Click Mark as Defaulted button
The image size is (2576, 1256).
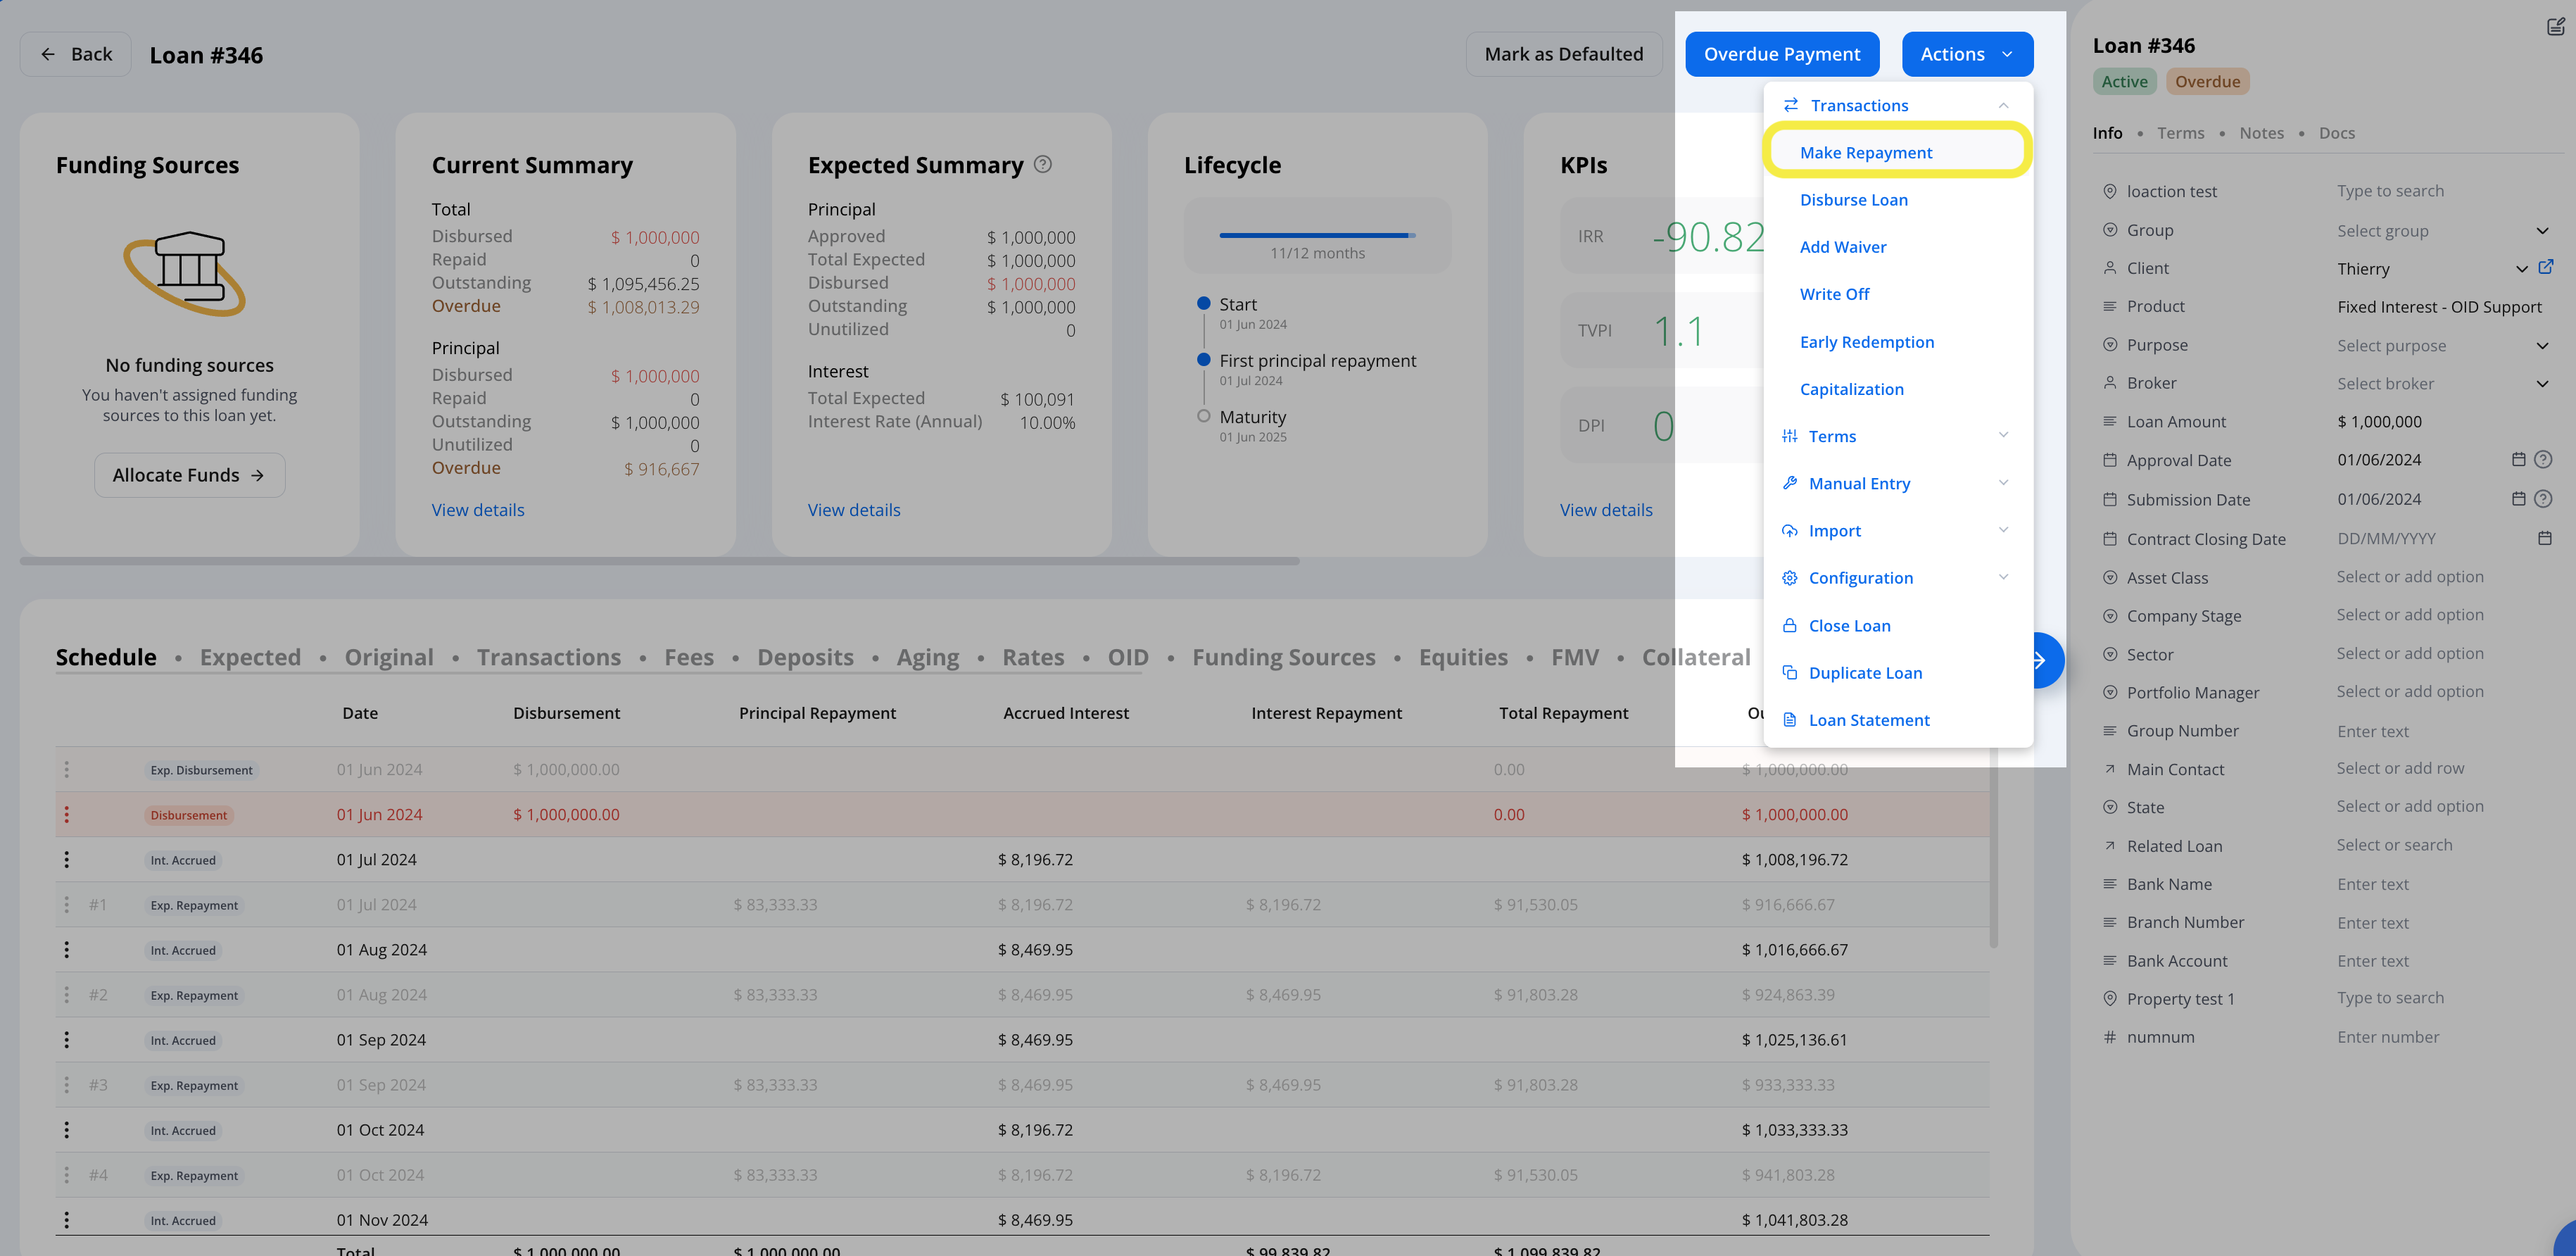pos(1563,54)
